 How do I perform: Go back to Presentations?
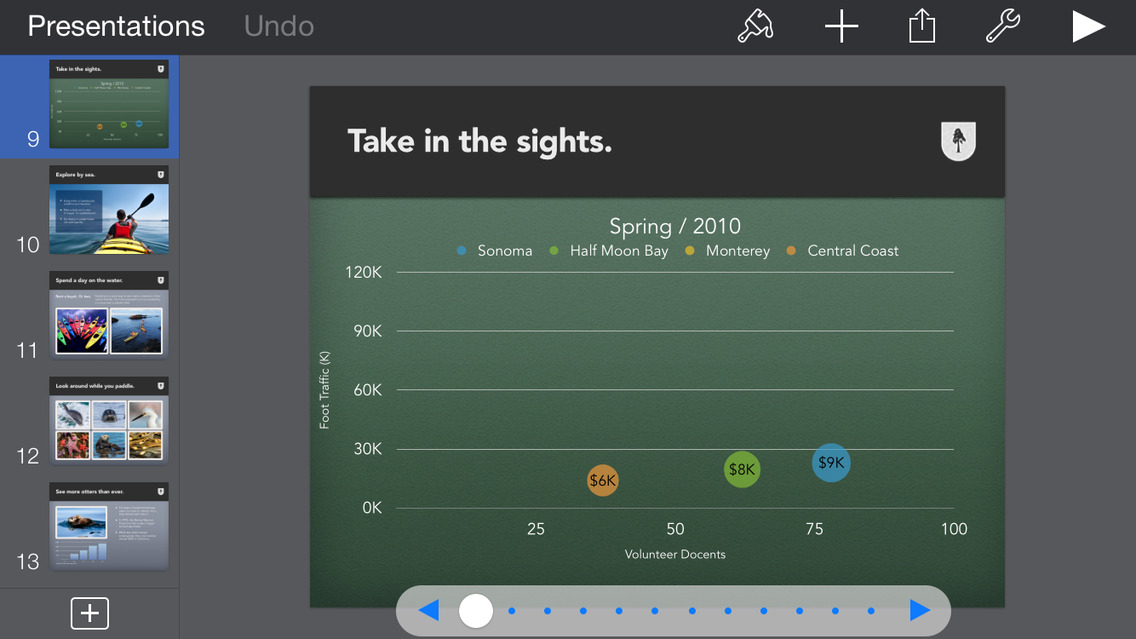116,26
